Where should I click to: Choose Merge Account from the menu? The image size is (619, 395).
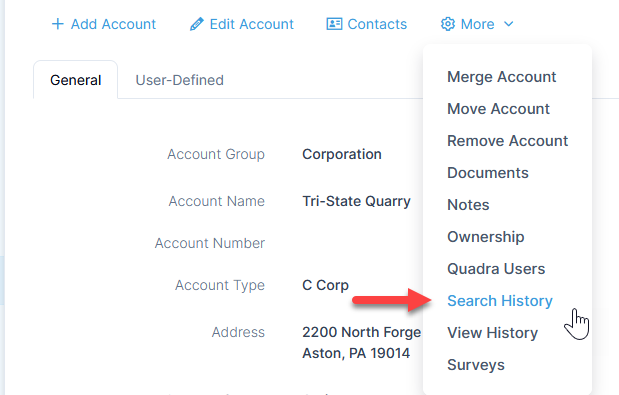tap(501, 77)
